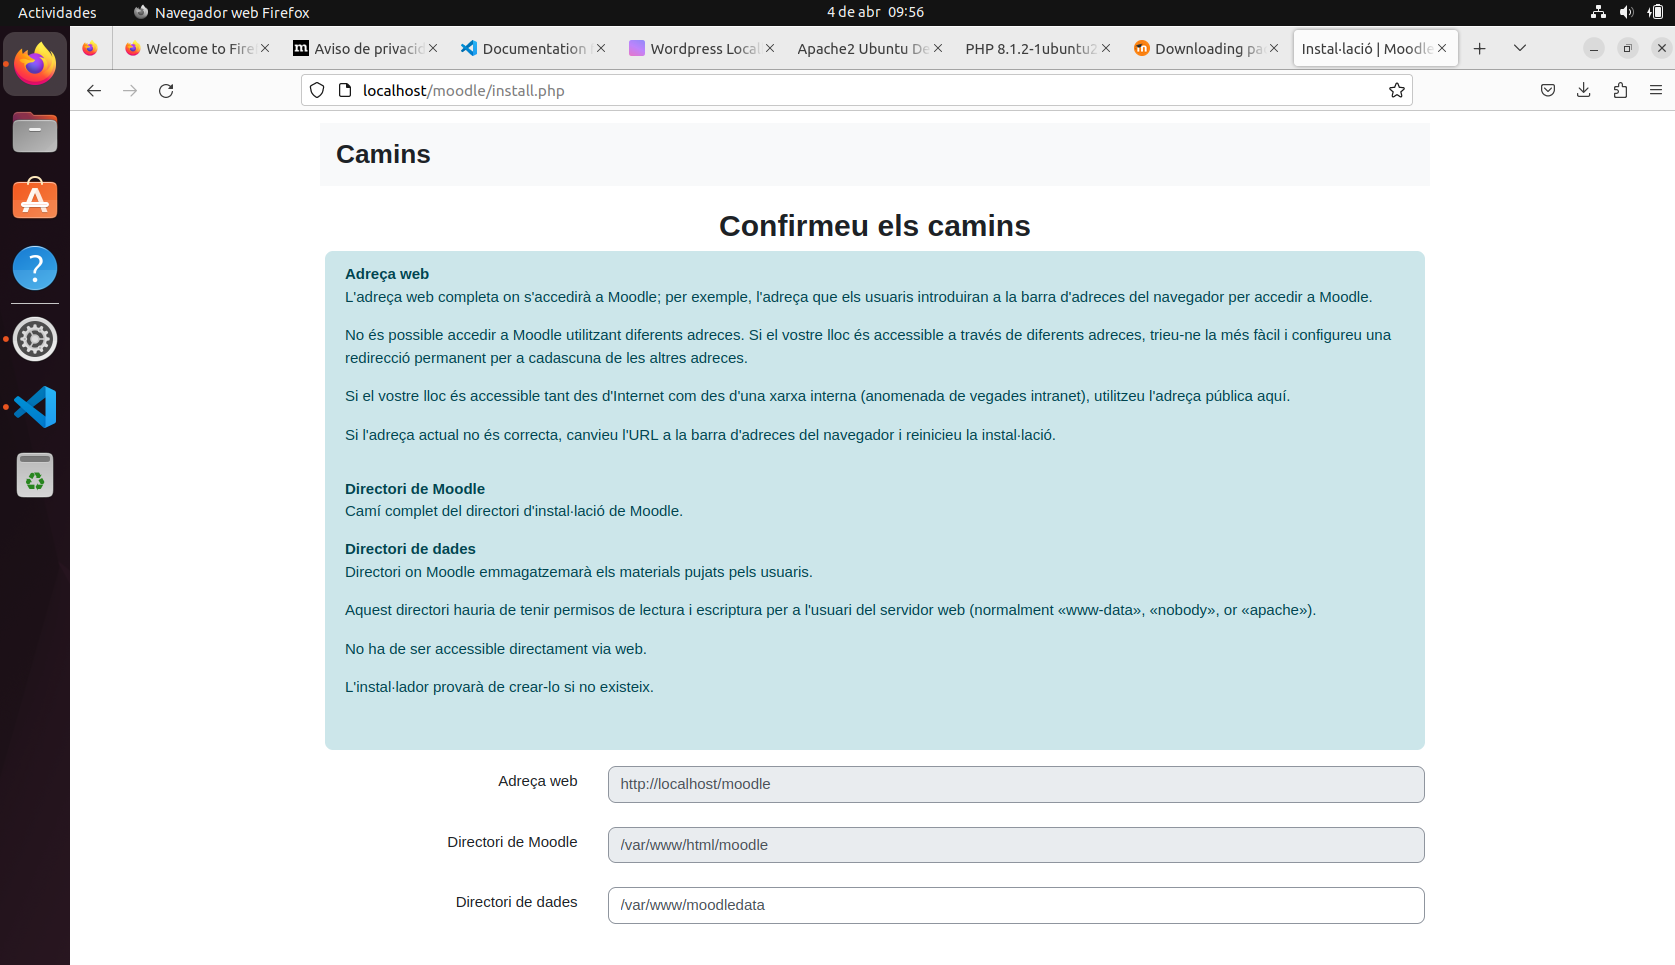Bookmark this page with the star icon
This screenshot has height=965, width=1675.
coord(1397,90)
